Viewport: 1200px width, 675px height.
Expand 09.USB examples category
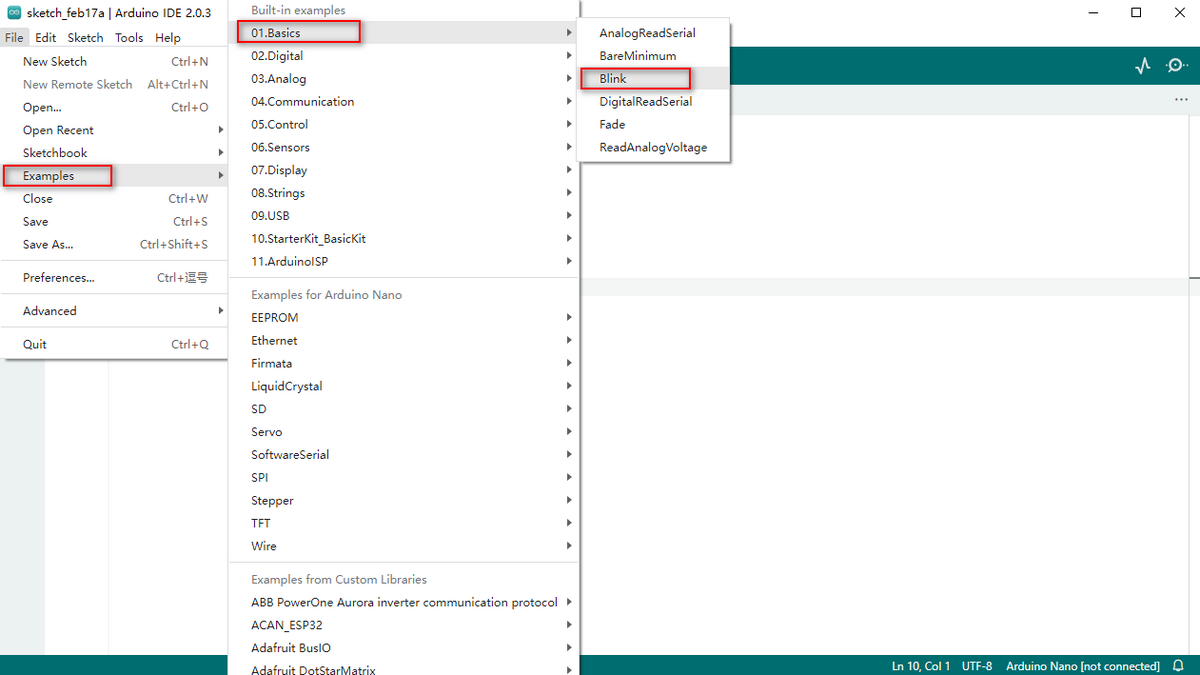[x=404, y=216]
